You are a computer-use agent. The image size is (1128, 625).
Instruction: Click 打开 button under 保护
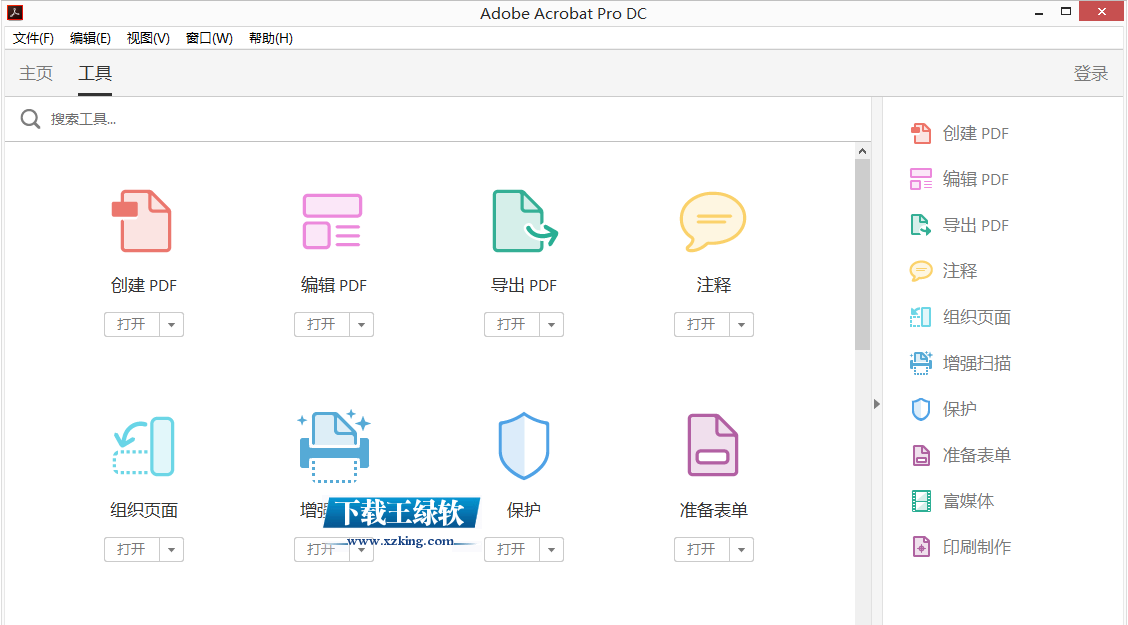coord(511,549)
